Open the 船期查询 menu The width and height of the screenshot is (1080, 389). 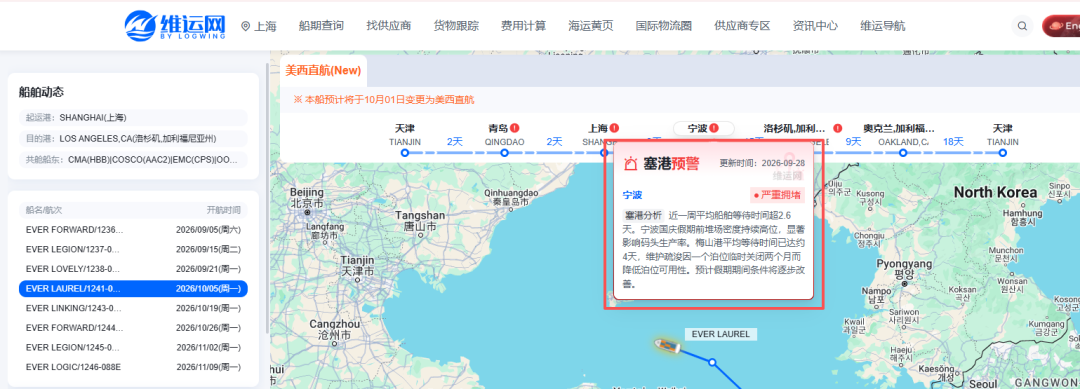pos(321,26)
